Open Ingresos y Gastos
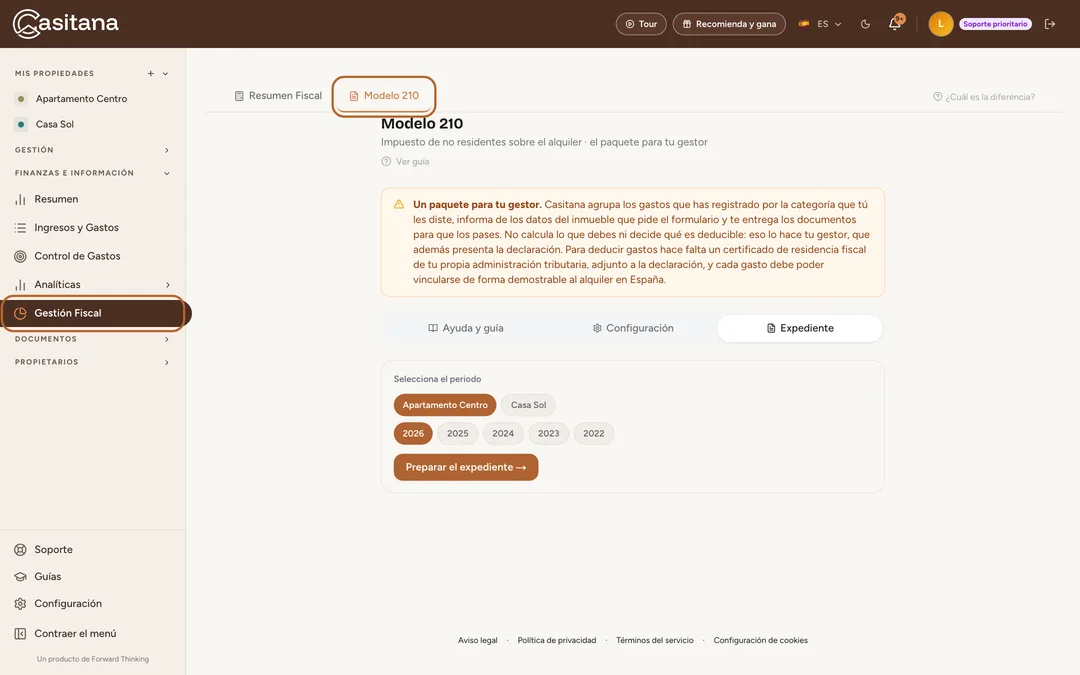 [76, 227]
